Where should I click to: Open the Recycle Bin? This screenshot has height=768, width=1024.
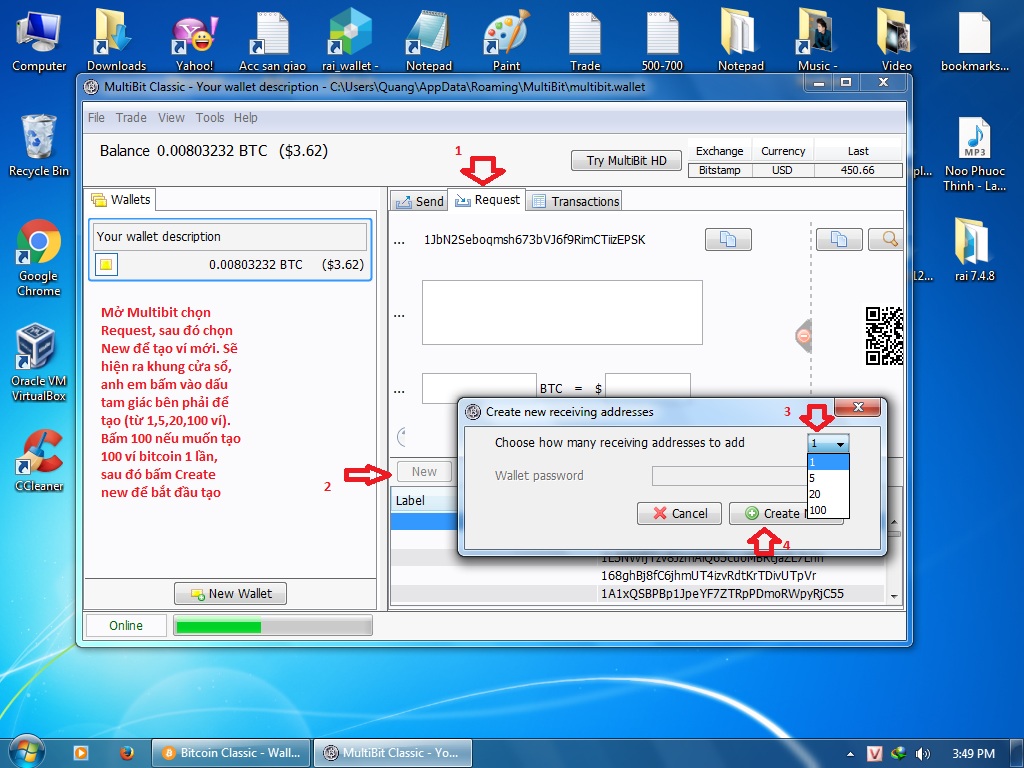[x=39, y=145]
